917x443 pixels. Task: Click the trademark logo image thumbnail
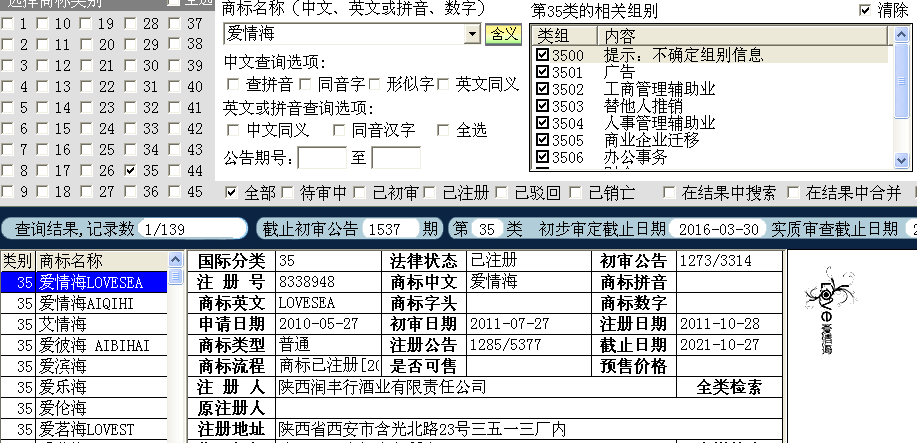[x=829, y=310]
